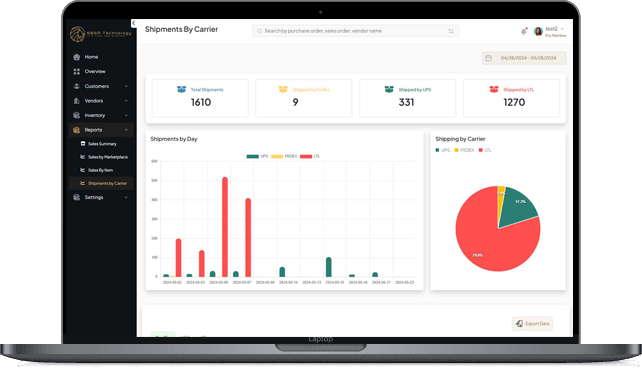Image resolution: width=642 pixels, height=368 pixels.
Task: Click the Sales by Marketplace chart icon
Action: pyautogui.click(x=83, y=157)
